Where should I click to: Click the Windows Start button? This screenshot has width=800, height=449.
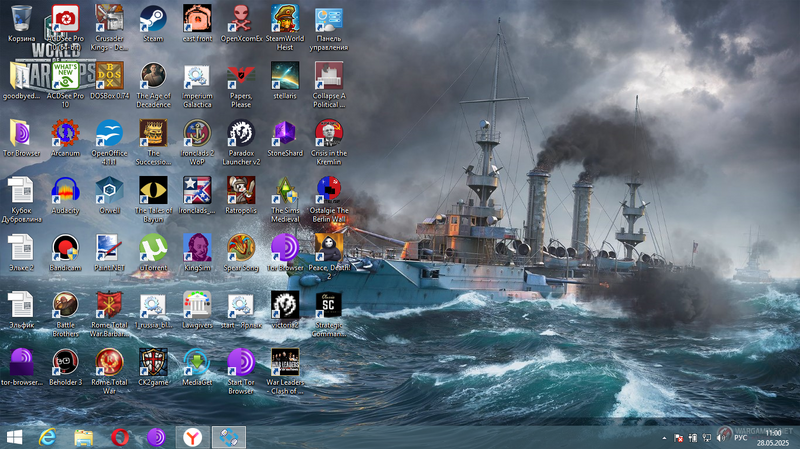coord(14,437)
